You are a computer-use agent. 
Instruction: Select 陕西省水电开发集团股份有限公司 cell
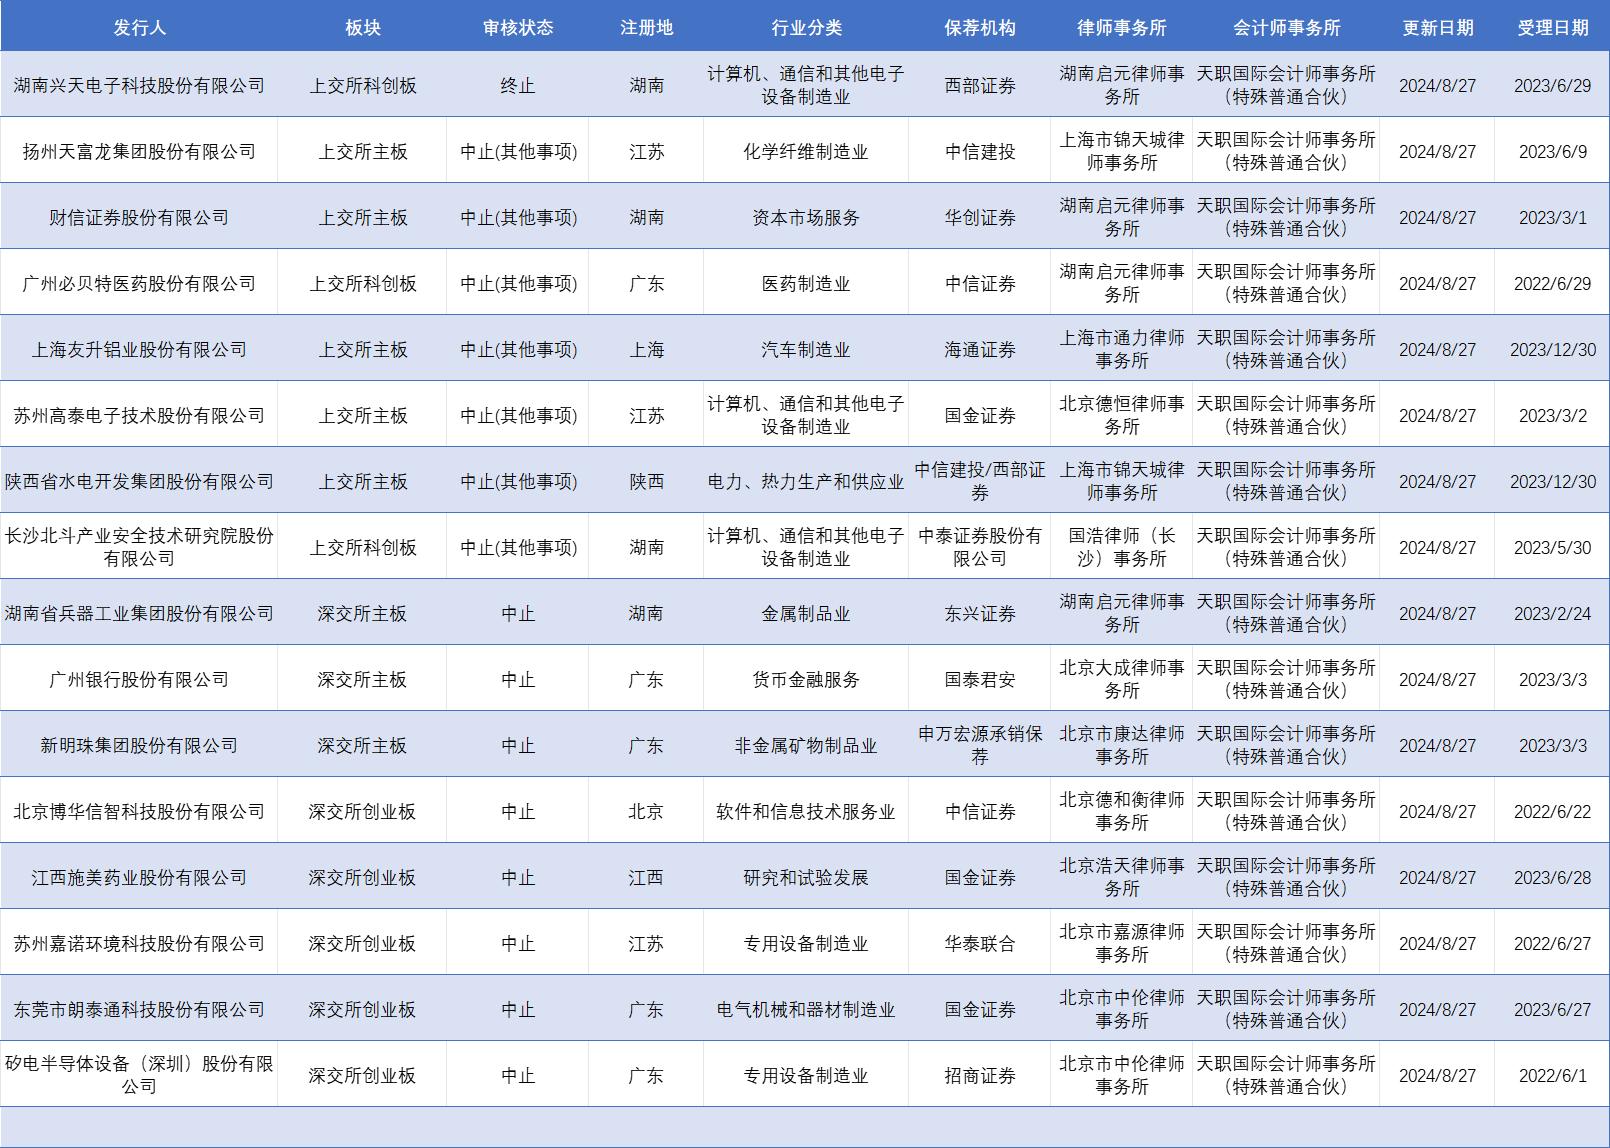tap(139, 482)
